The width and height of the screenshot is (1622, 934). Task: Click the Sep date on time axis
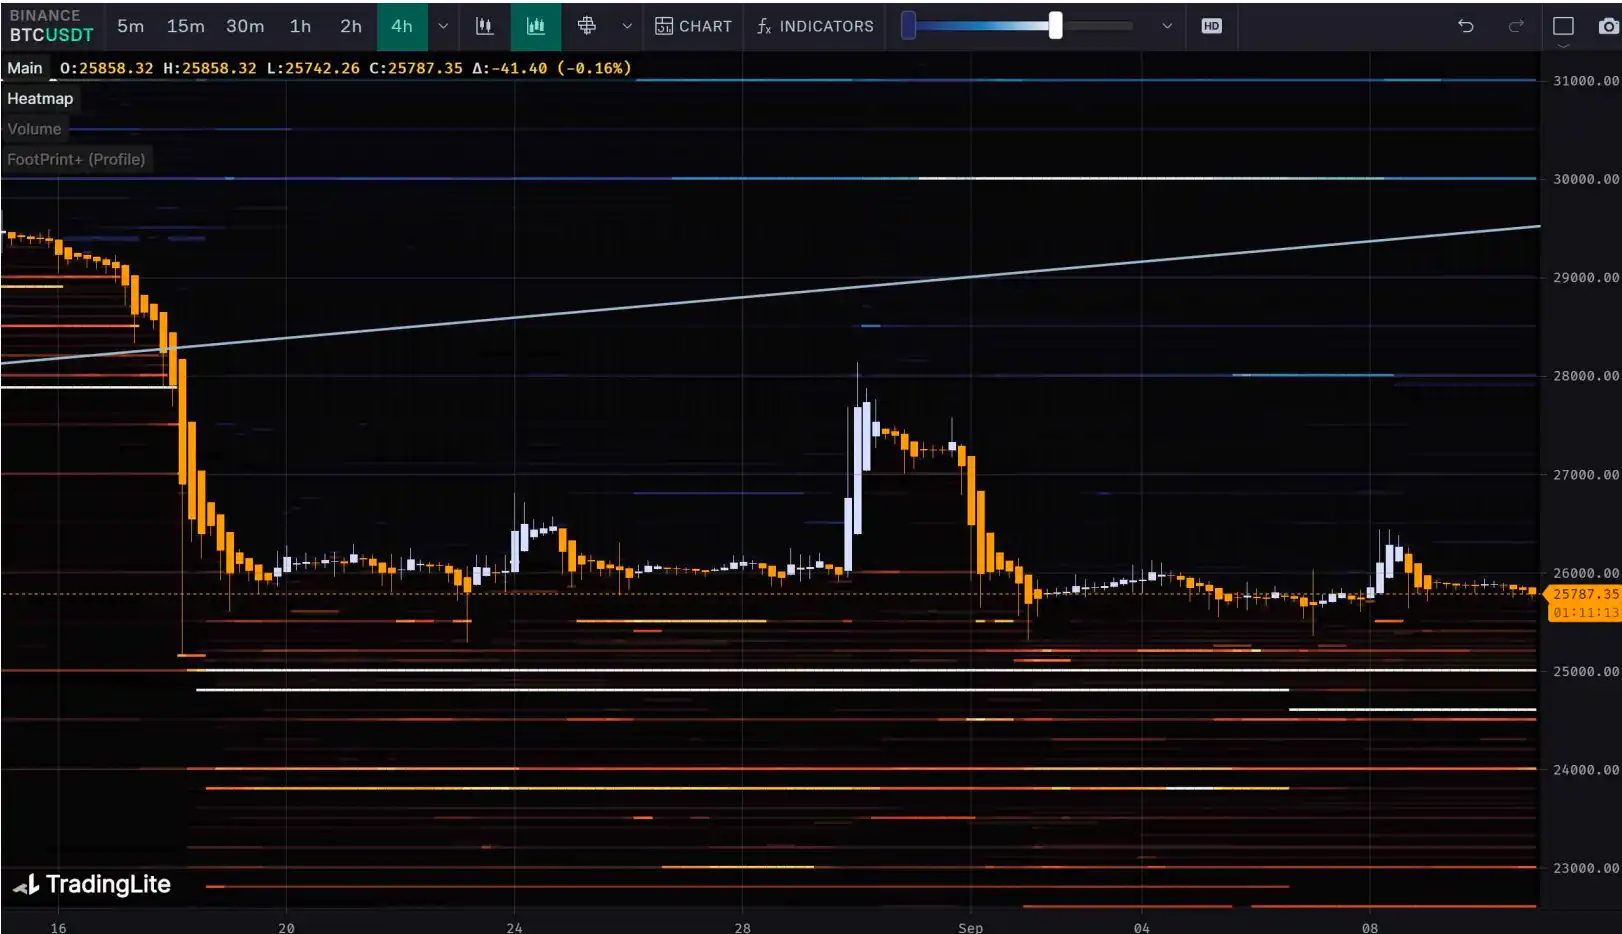pos(970,927)
